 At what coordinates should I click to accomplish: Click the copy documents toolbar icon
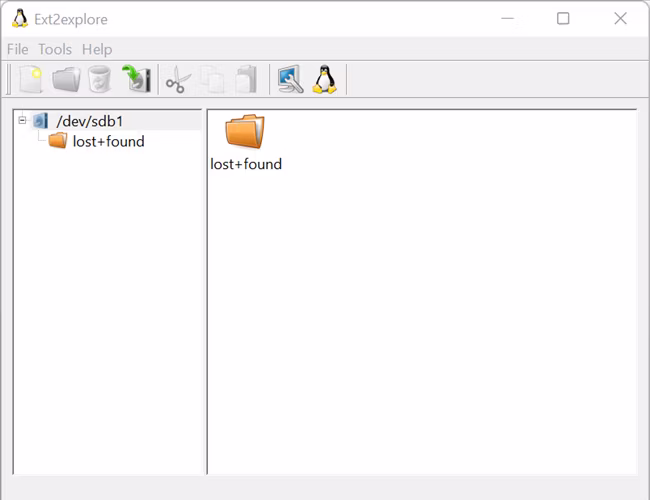[212, 79]
